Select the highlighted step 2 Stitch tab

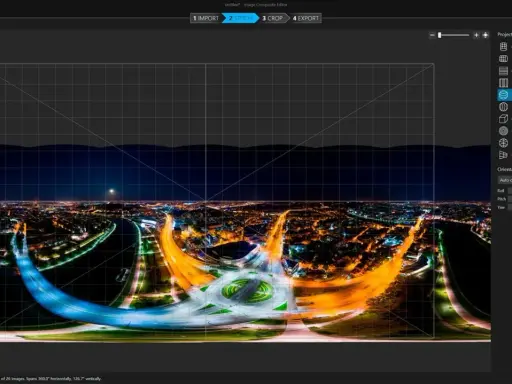click(x=240, y=18)
